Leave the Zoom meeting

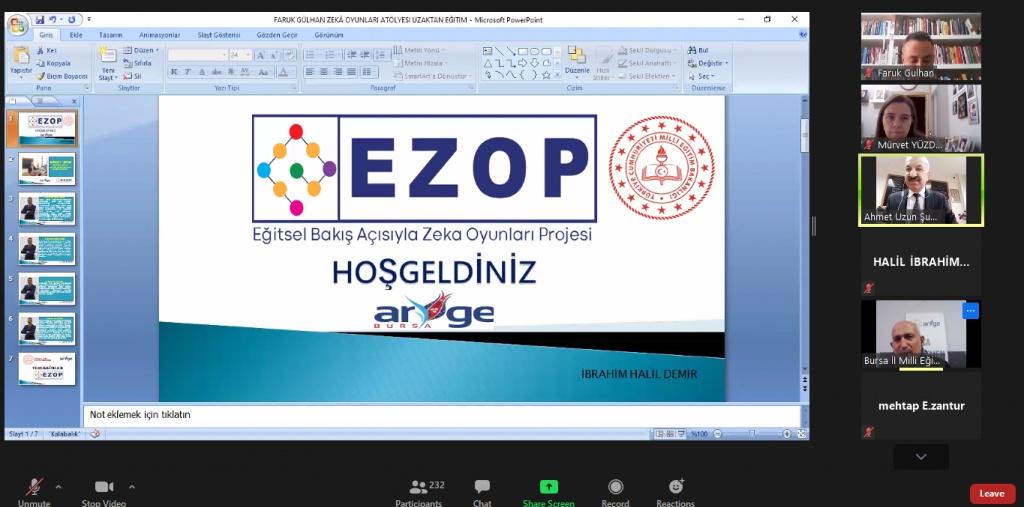(992, 493)
